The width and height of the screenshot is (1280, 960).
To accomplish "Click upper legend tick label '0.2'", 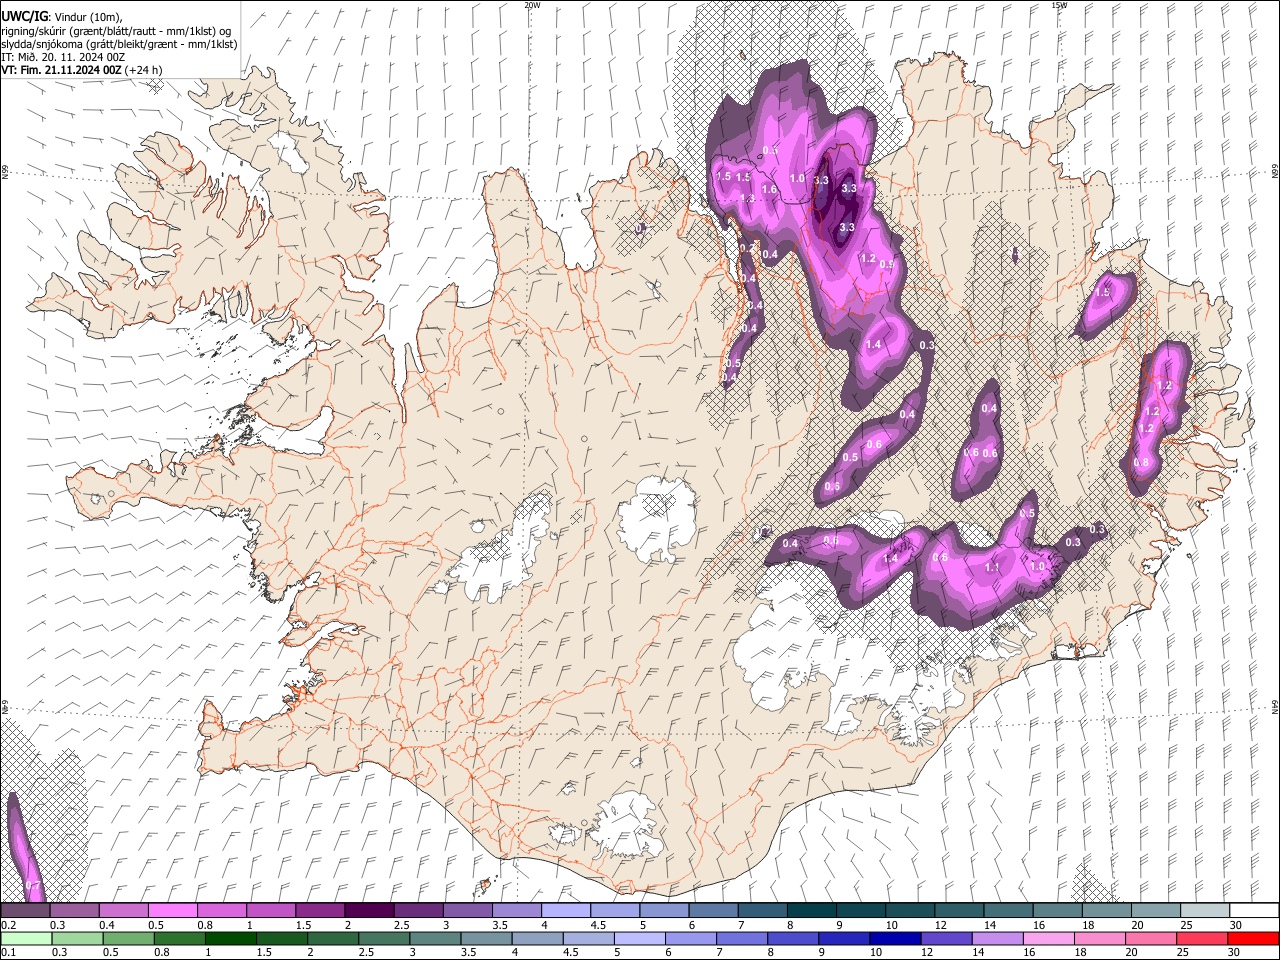I will pos(8,925).
